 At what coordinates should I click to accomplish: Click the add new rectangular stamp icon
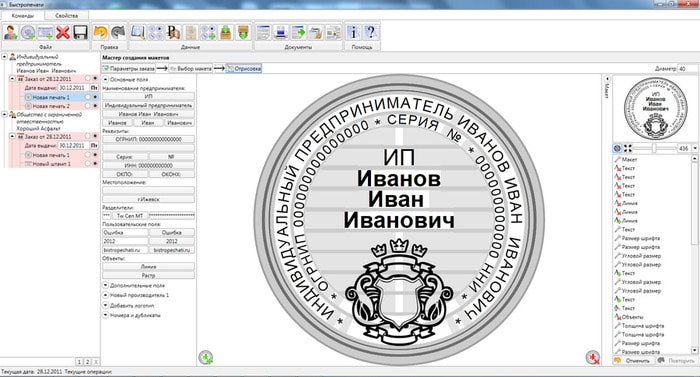point(46,33)
